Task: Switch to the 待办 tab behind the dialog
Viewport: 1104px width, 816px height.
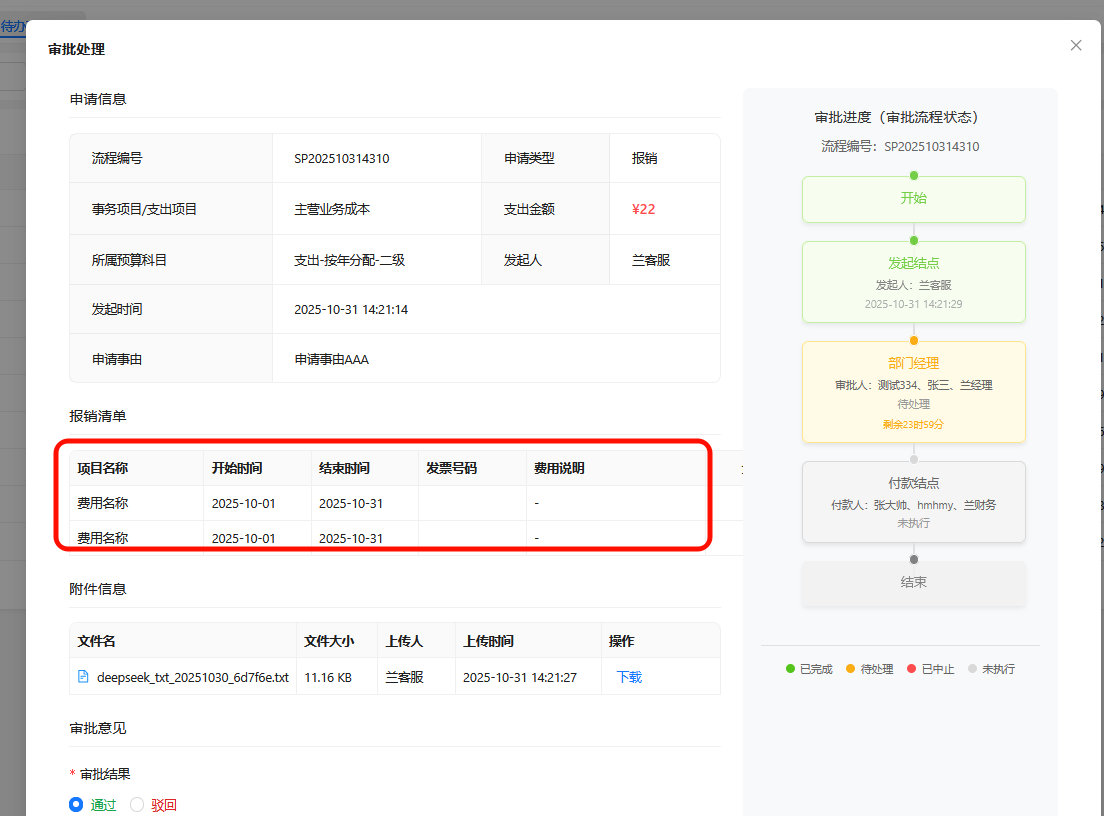Action: pos(13,27)
